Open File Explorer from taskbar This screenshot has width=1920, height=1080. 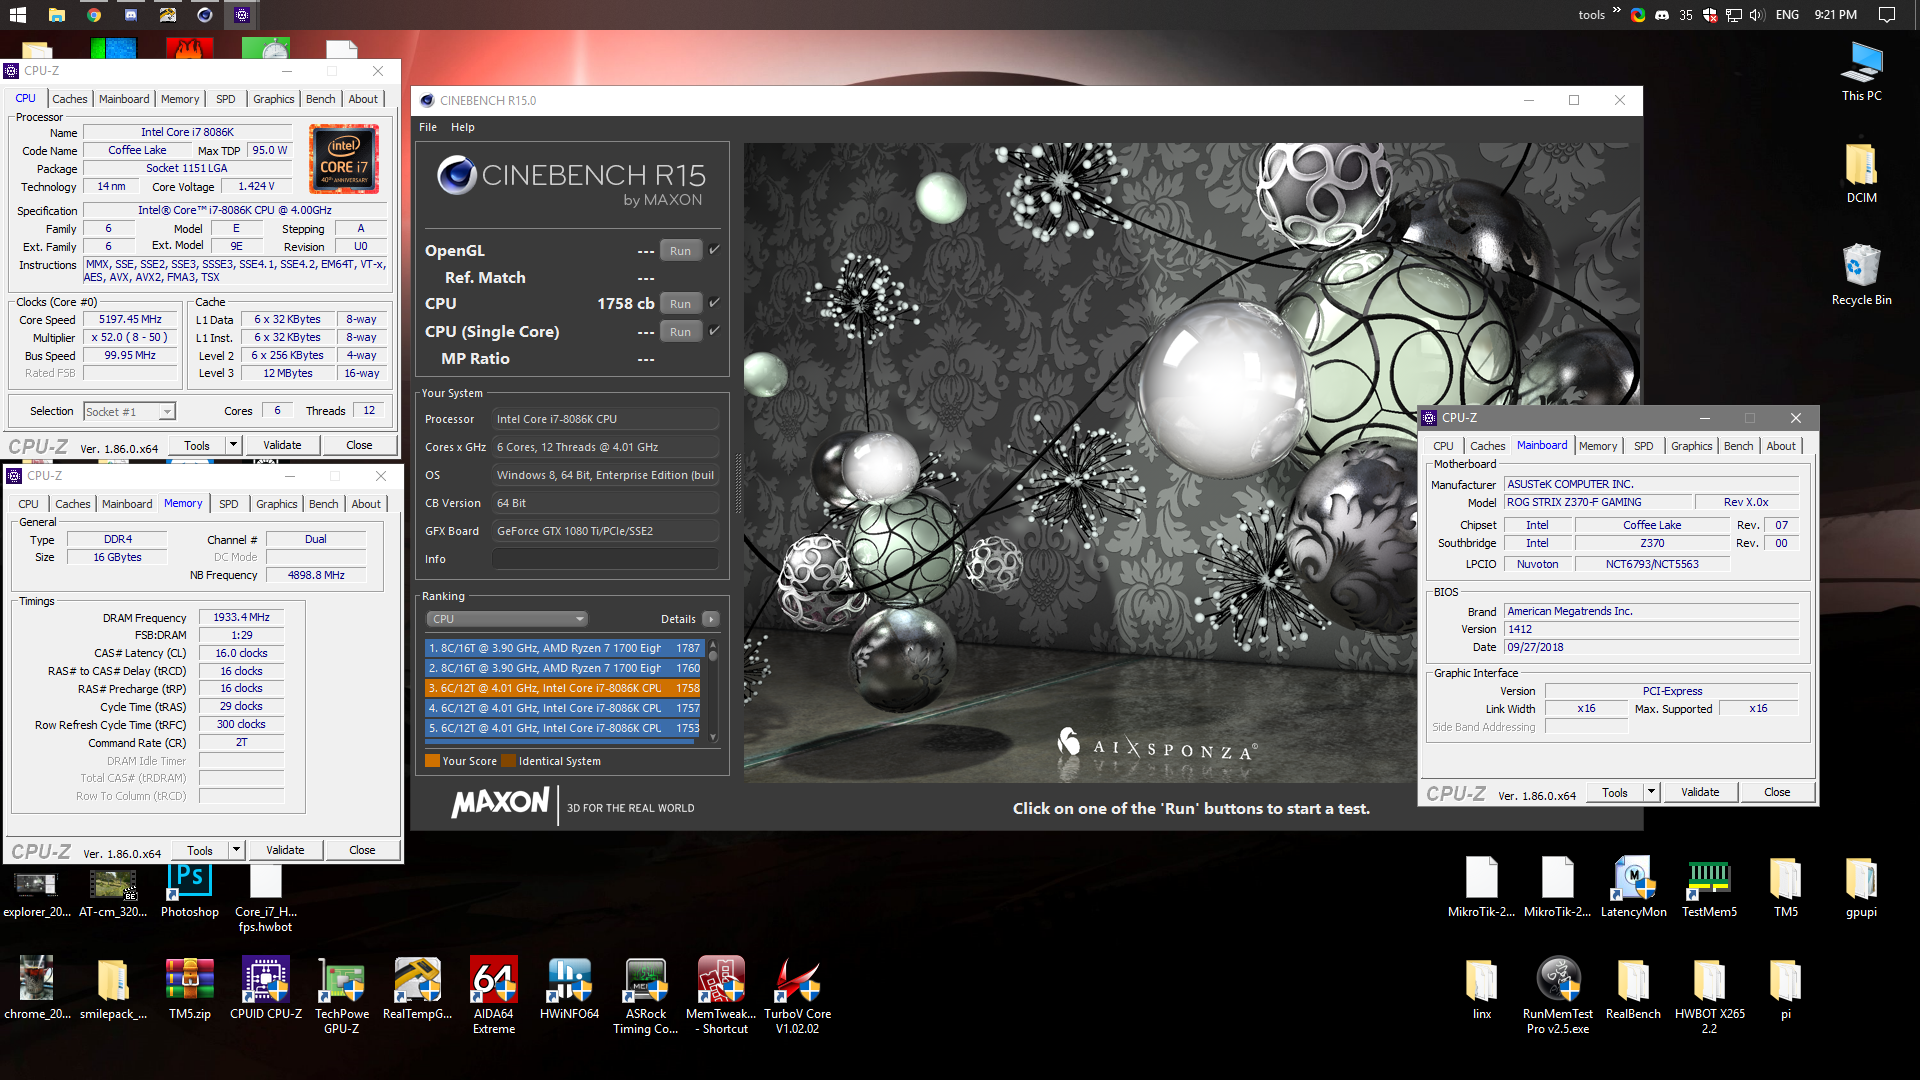click(x=57, y=15)
